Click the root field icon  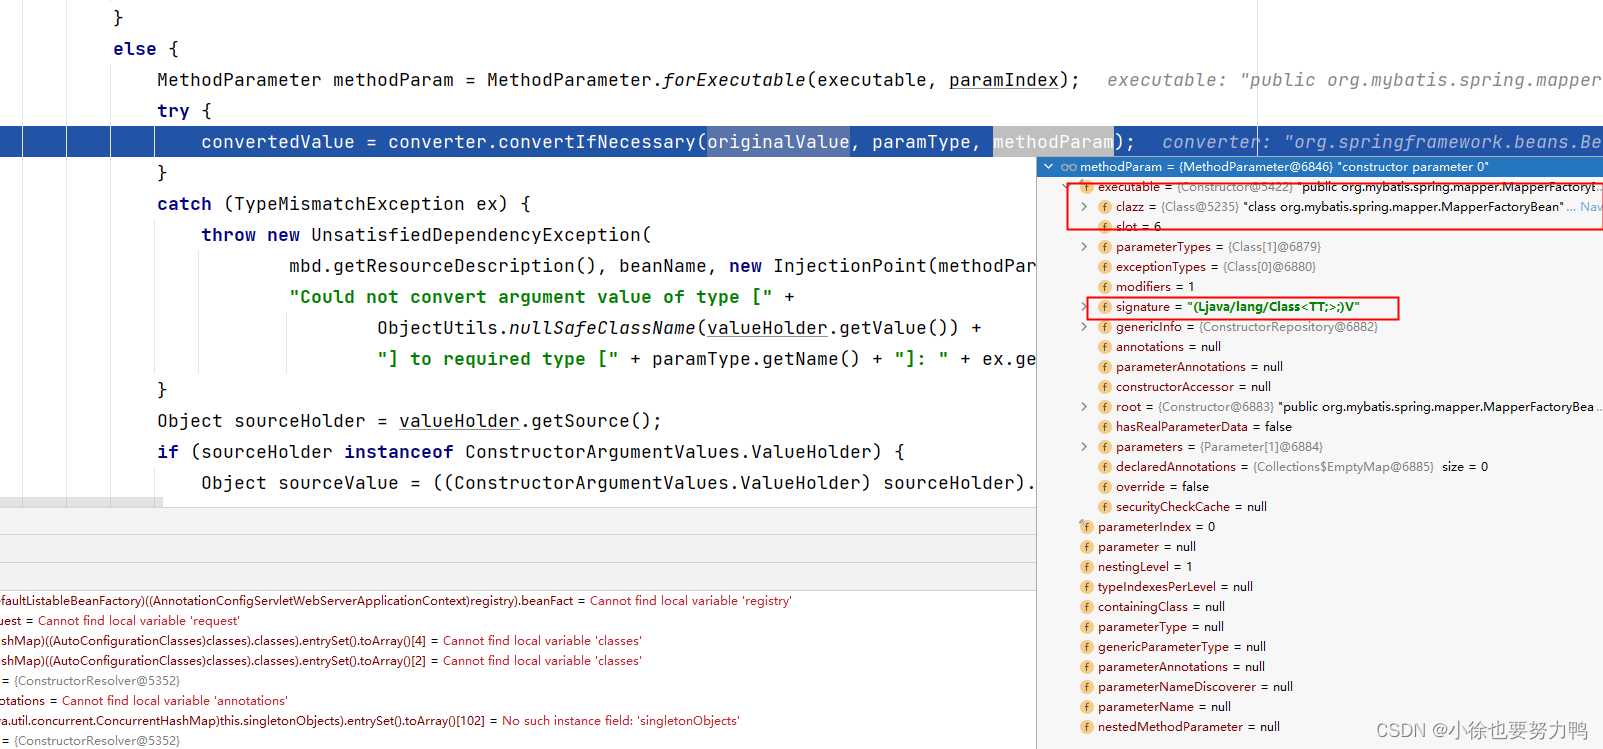(x=1104, y=407)
